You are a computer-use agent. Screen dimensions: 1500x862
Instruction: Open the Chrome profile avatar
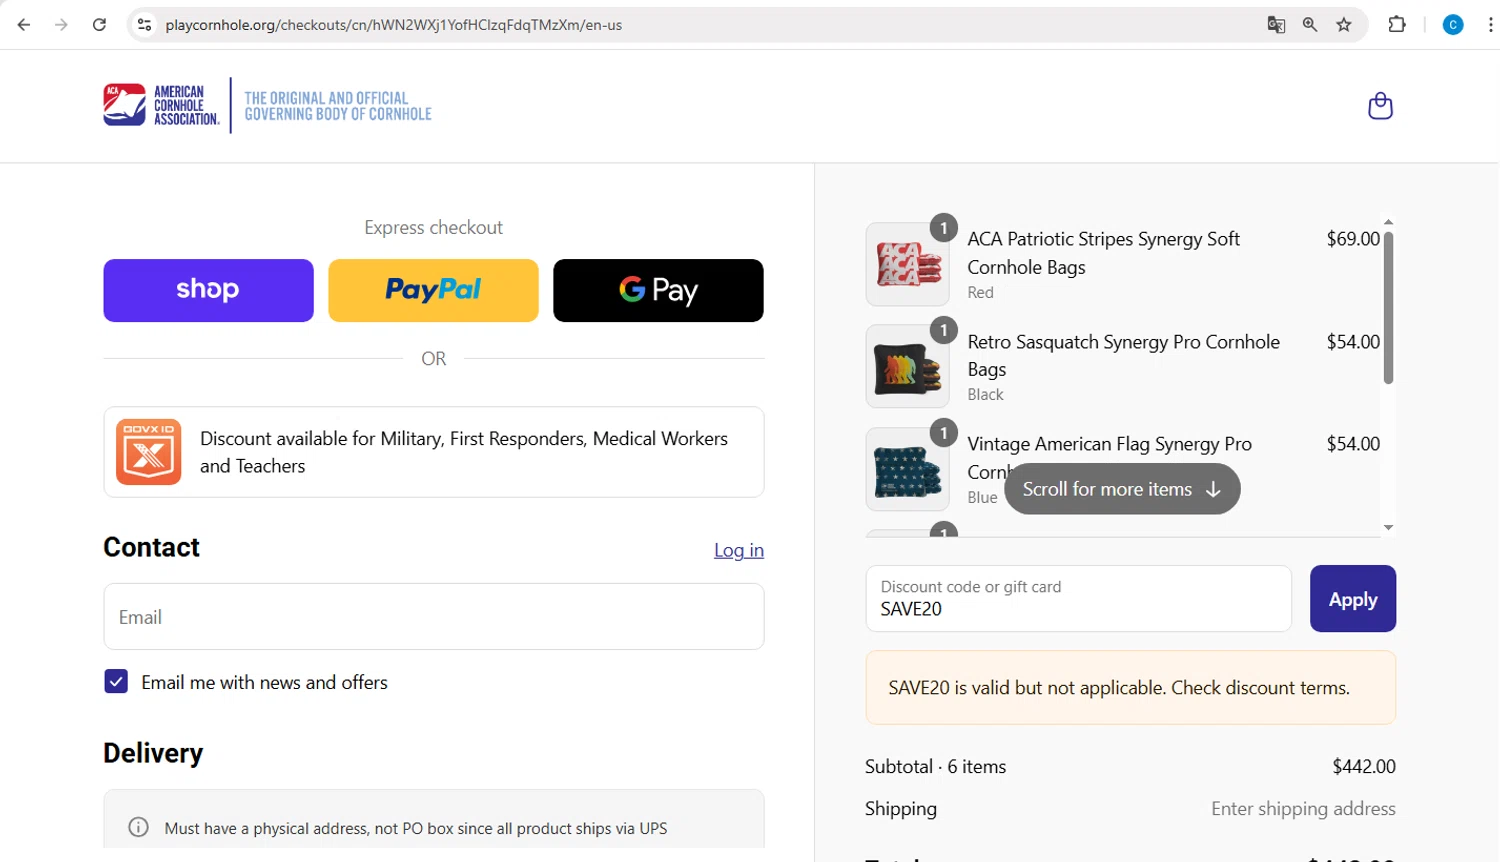pyautogui.click(x=1453, y=25)
